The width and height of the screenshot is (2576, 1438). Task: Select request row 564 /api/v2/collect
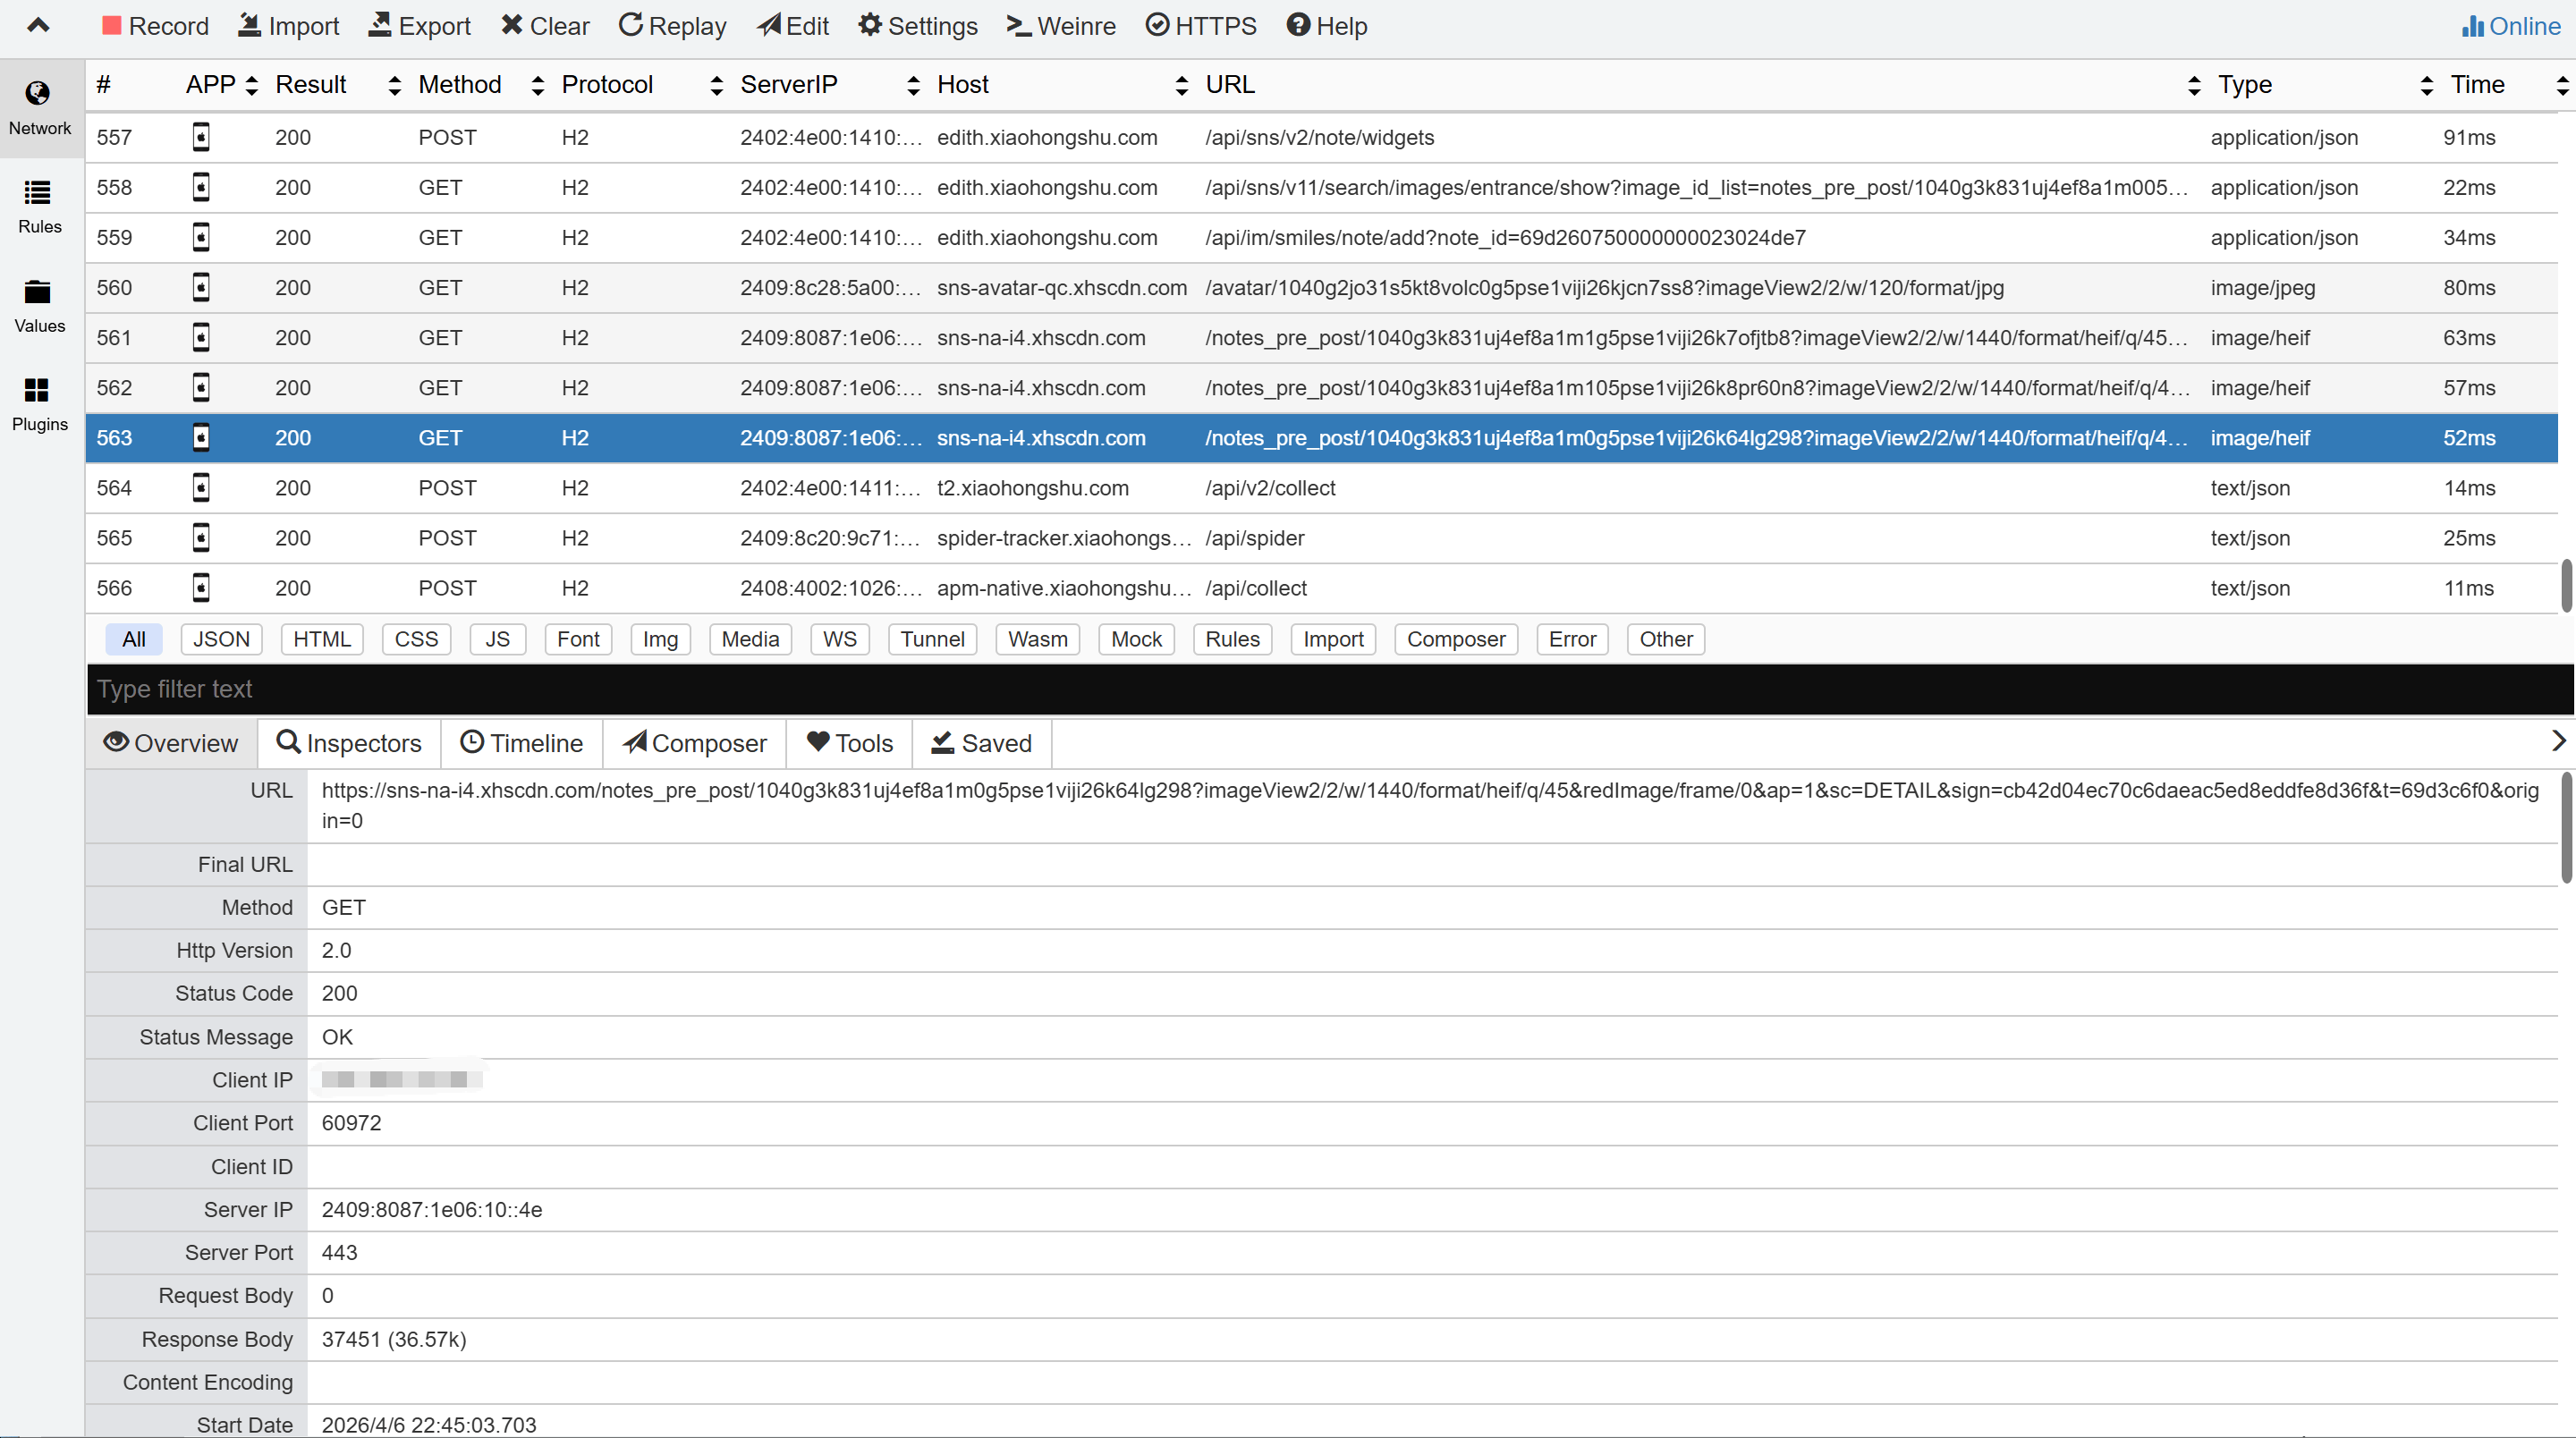pyautogui.click(x=1270, y=488)
